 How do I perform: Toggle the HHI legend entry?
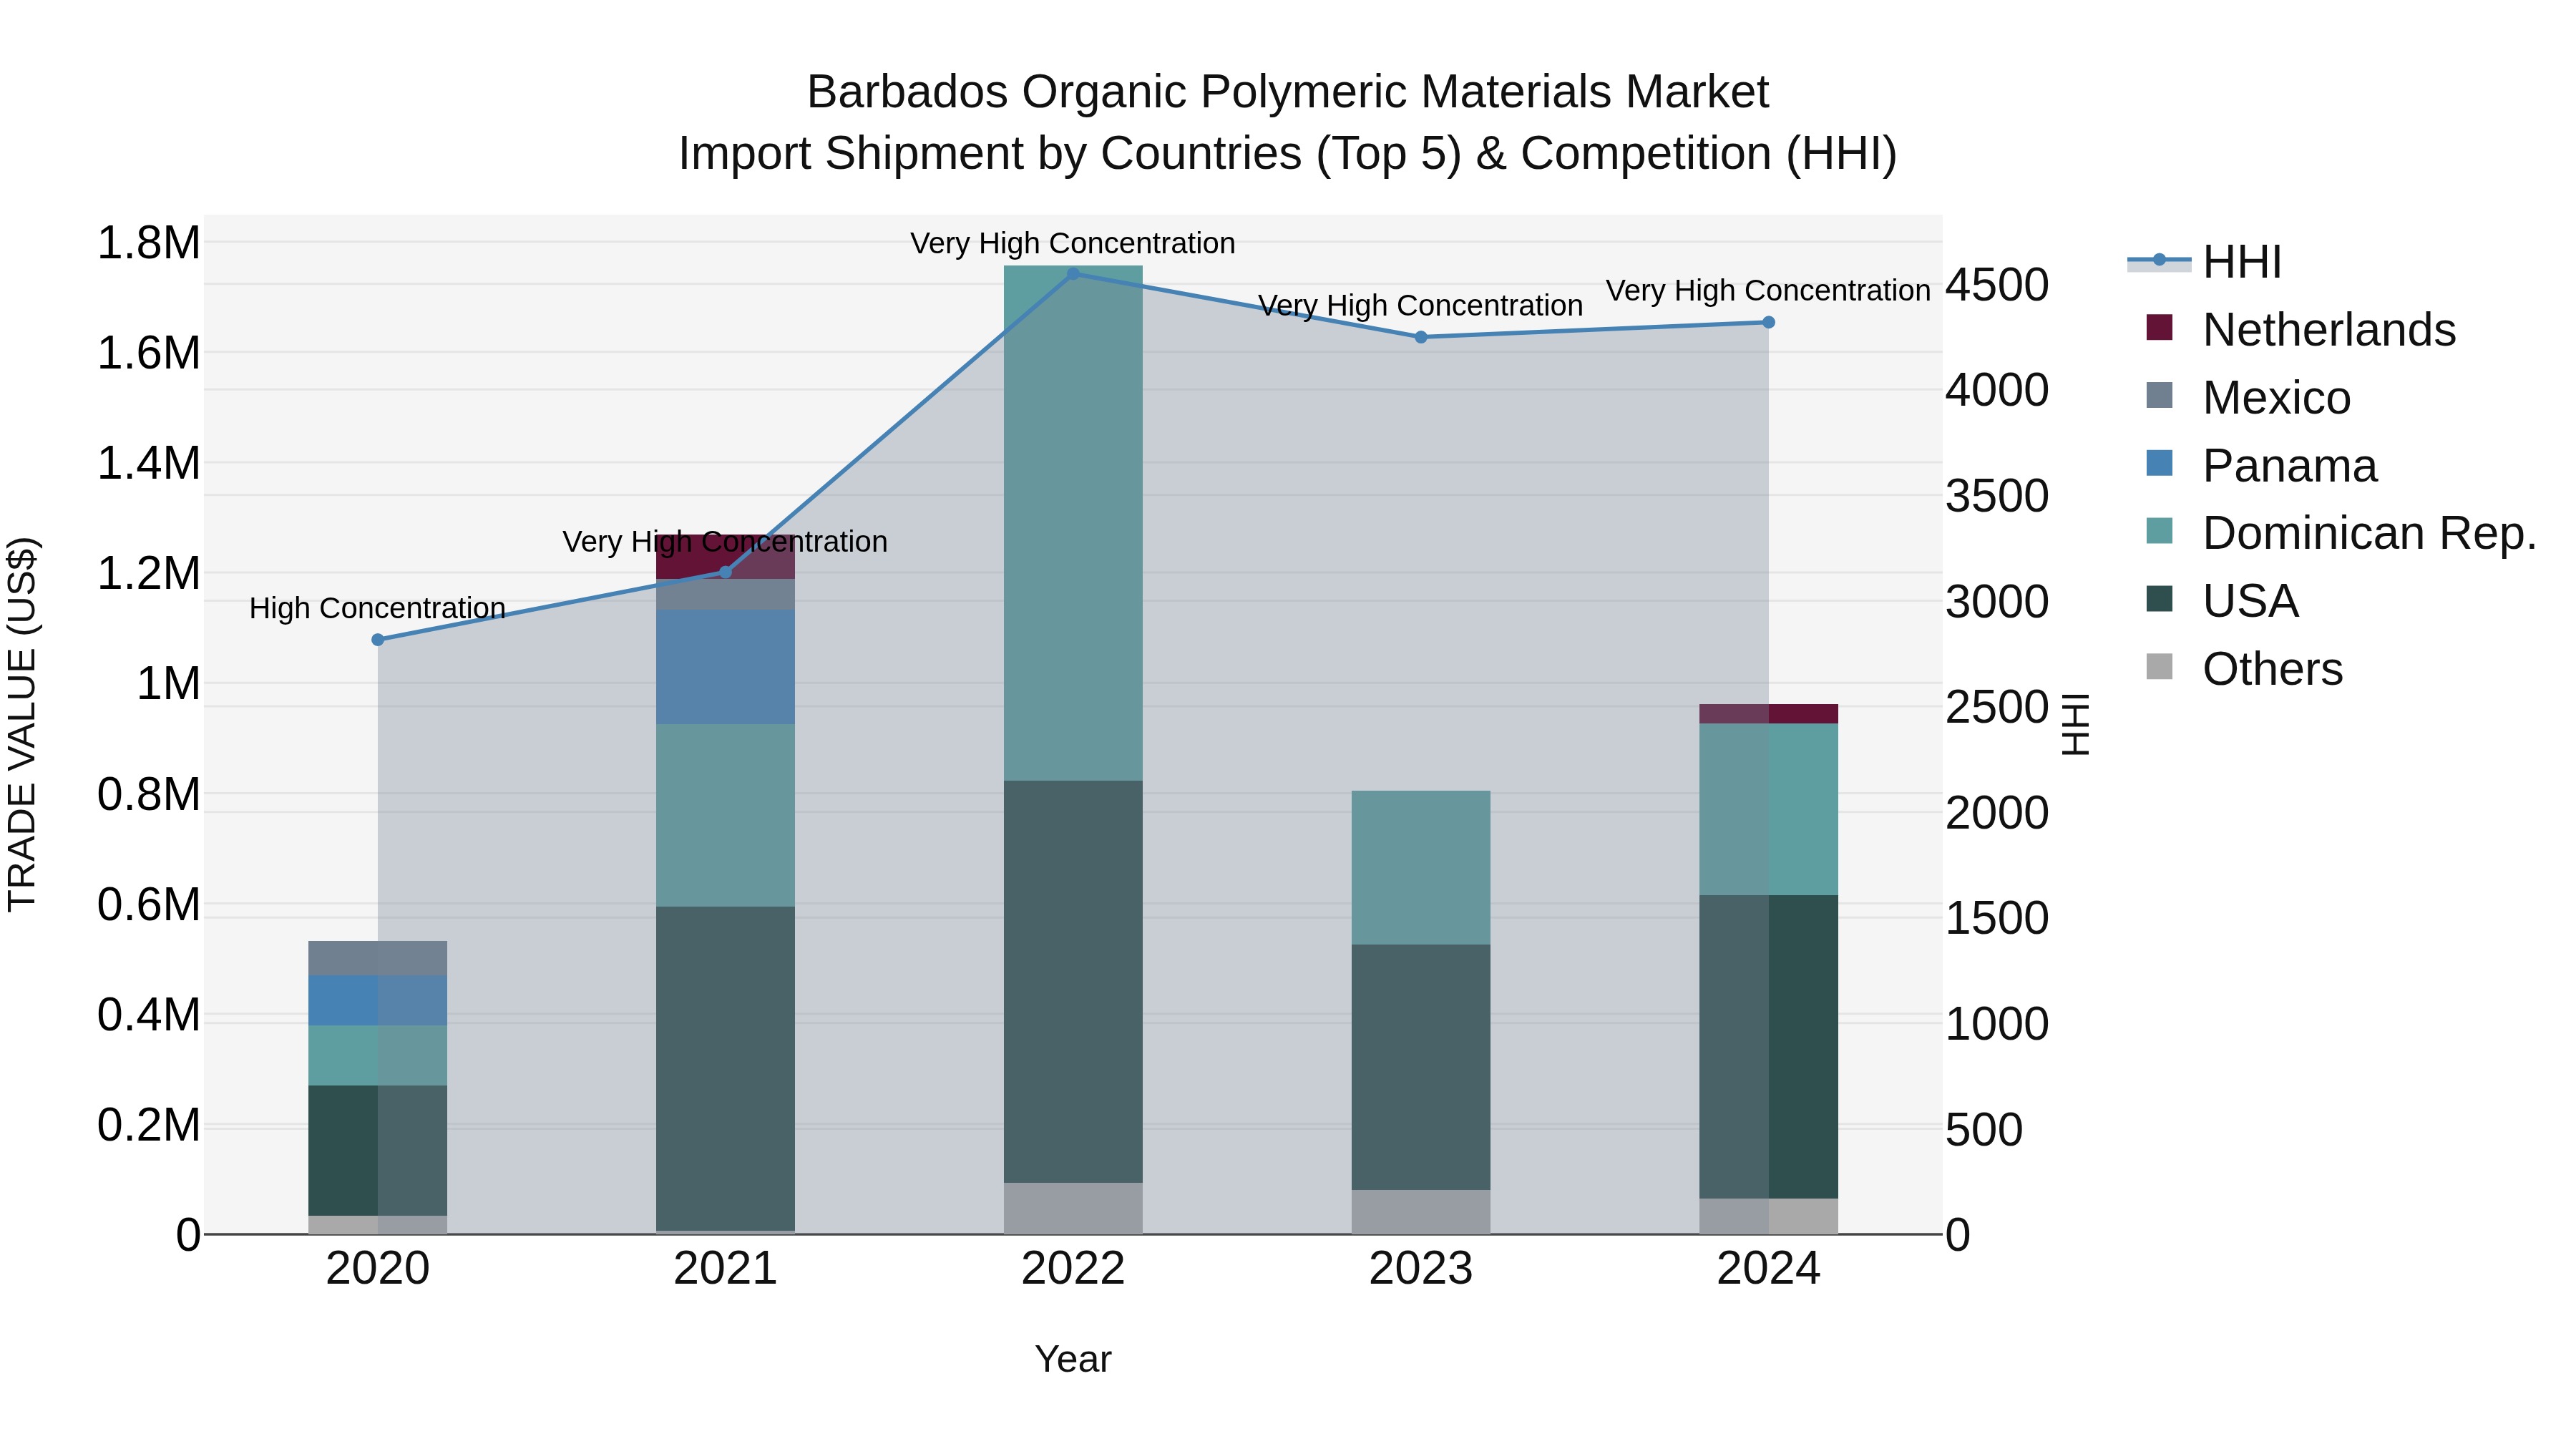click(2205, 262)
